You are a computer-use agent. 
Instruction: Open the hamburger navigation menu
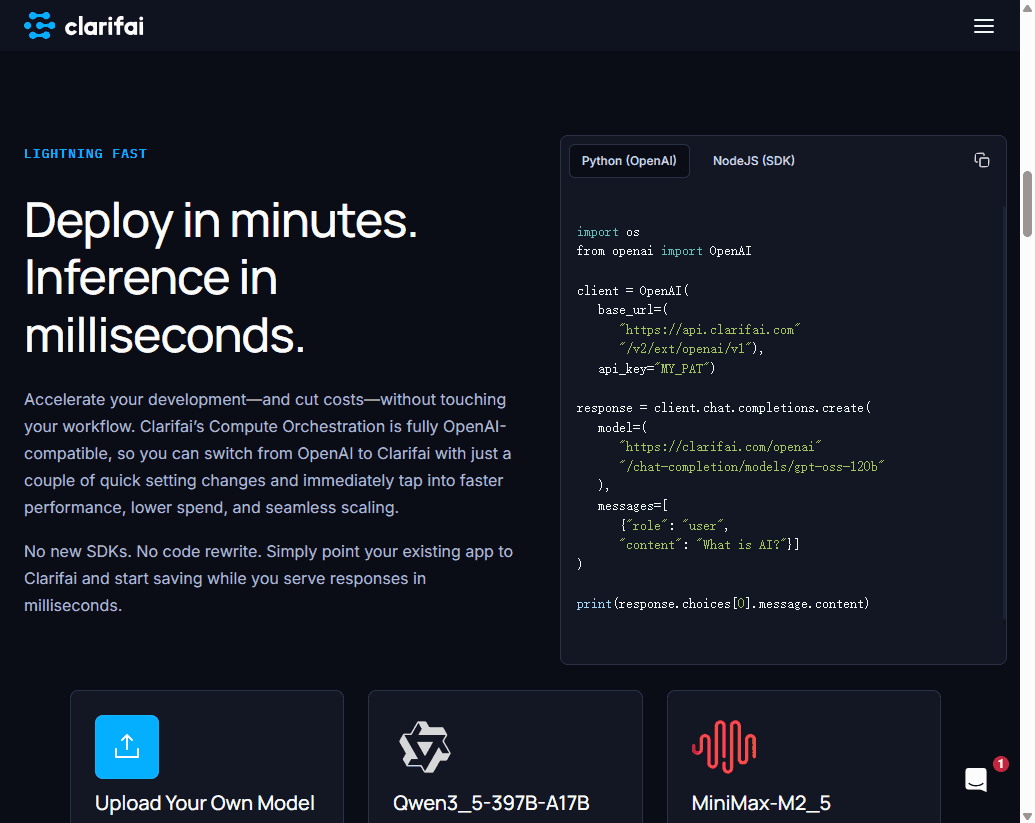[984, 26]
